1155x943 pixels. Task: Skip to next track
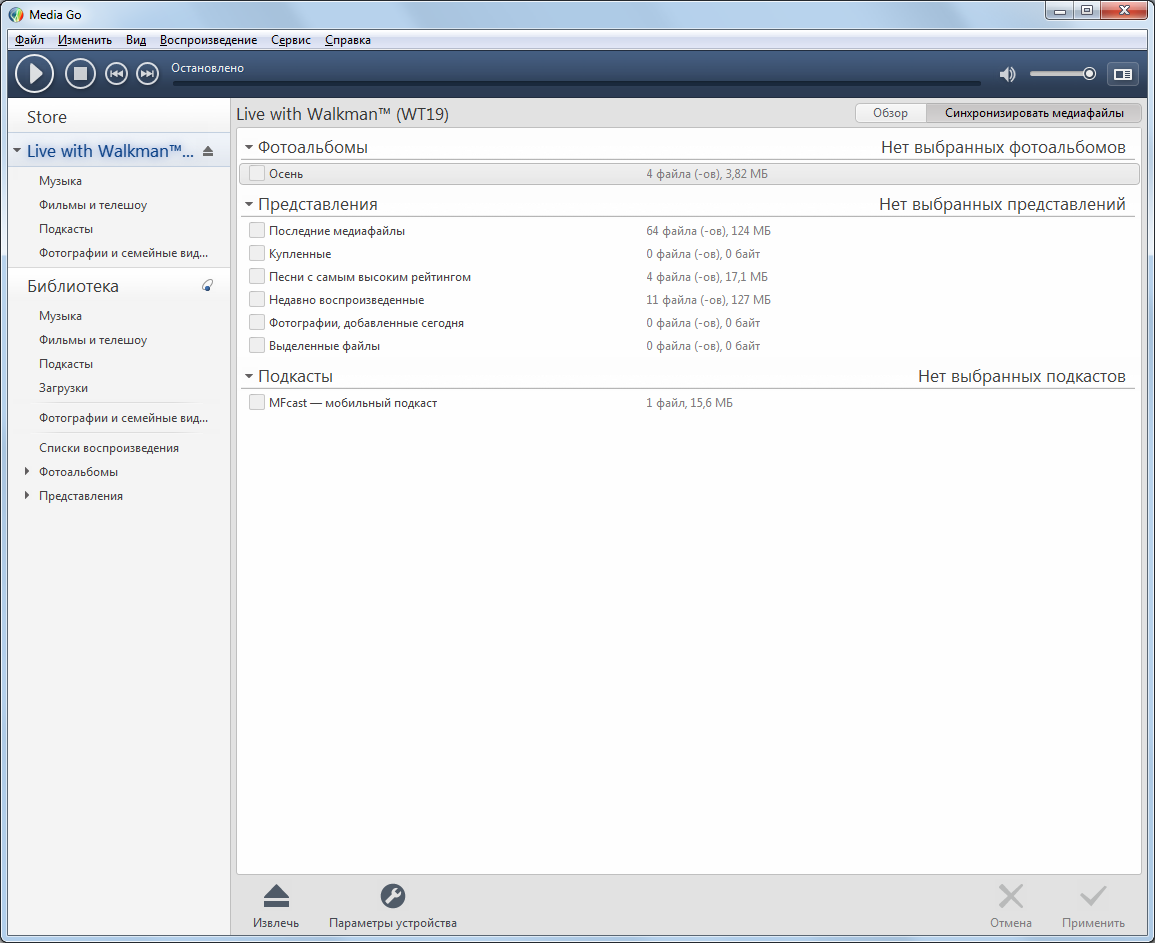pos(147,74)
